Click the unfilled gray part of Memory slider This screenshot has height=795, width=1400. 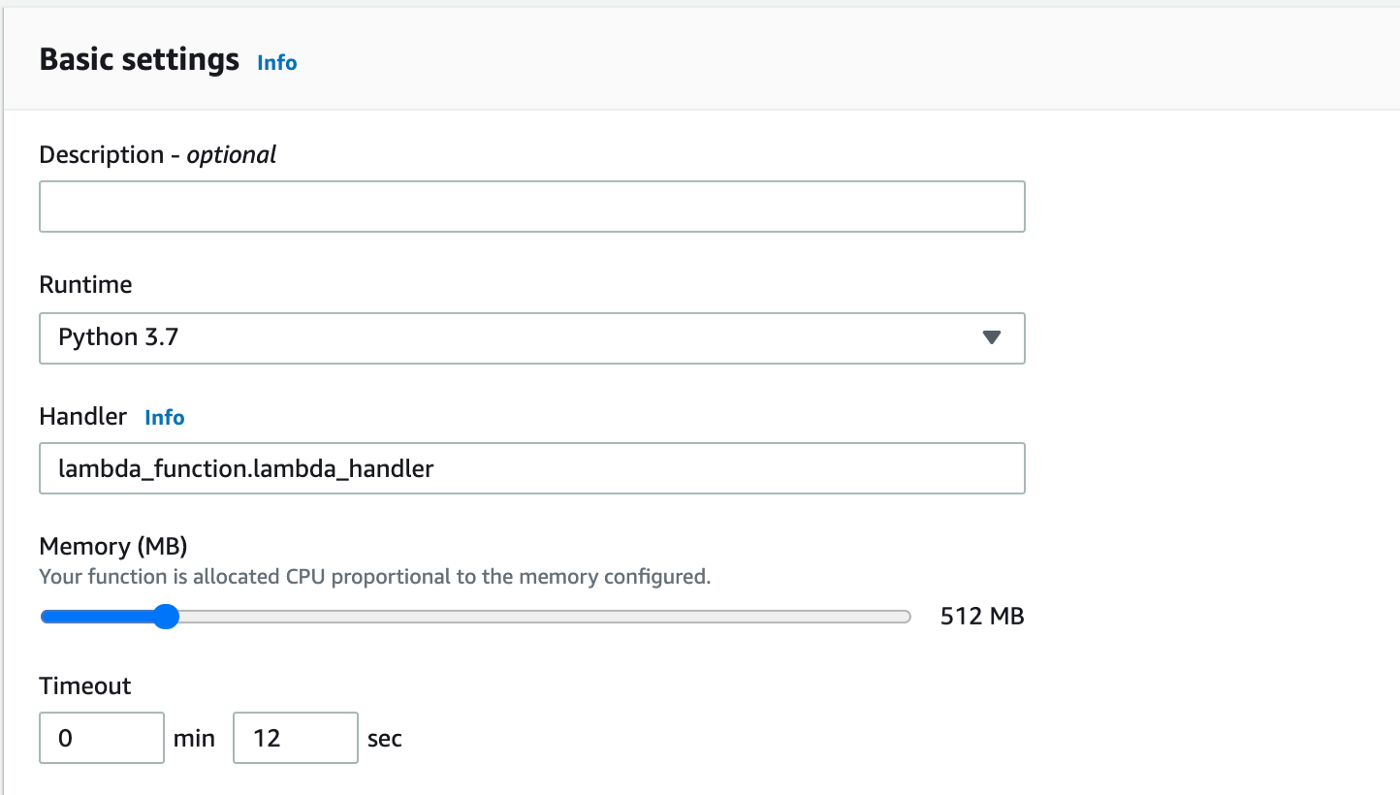coord(540,617)
